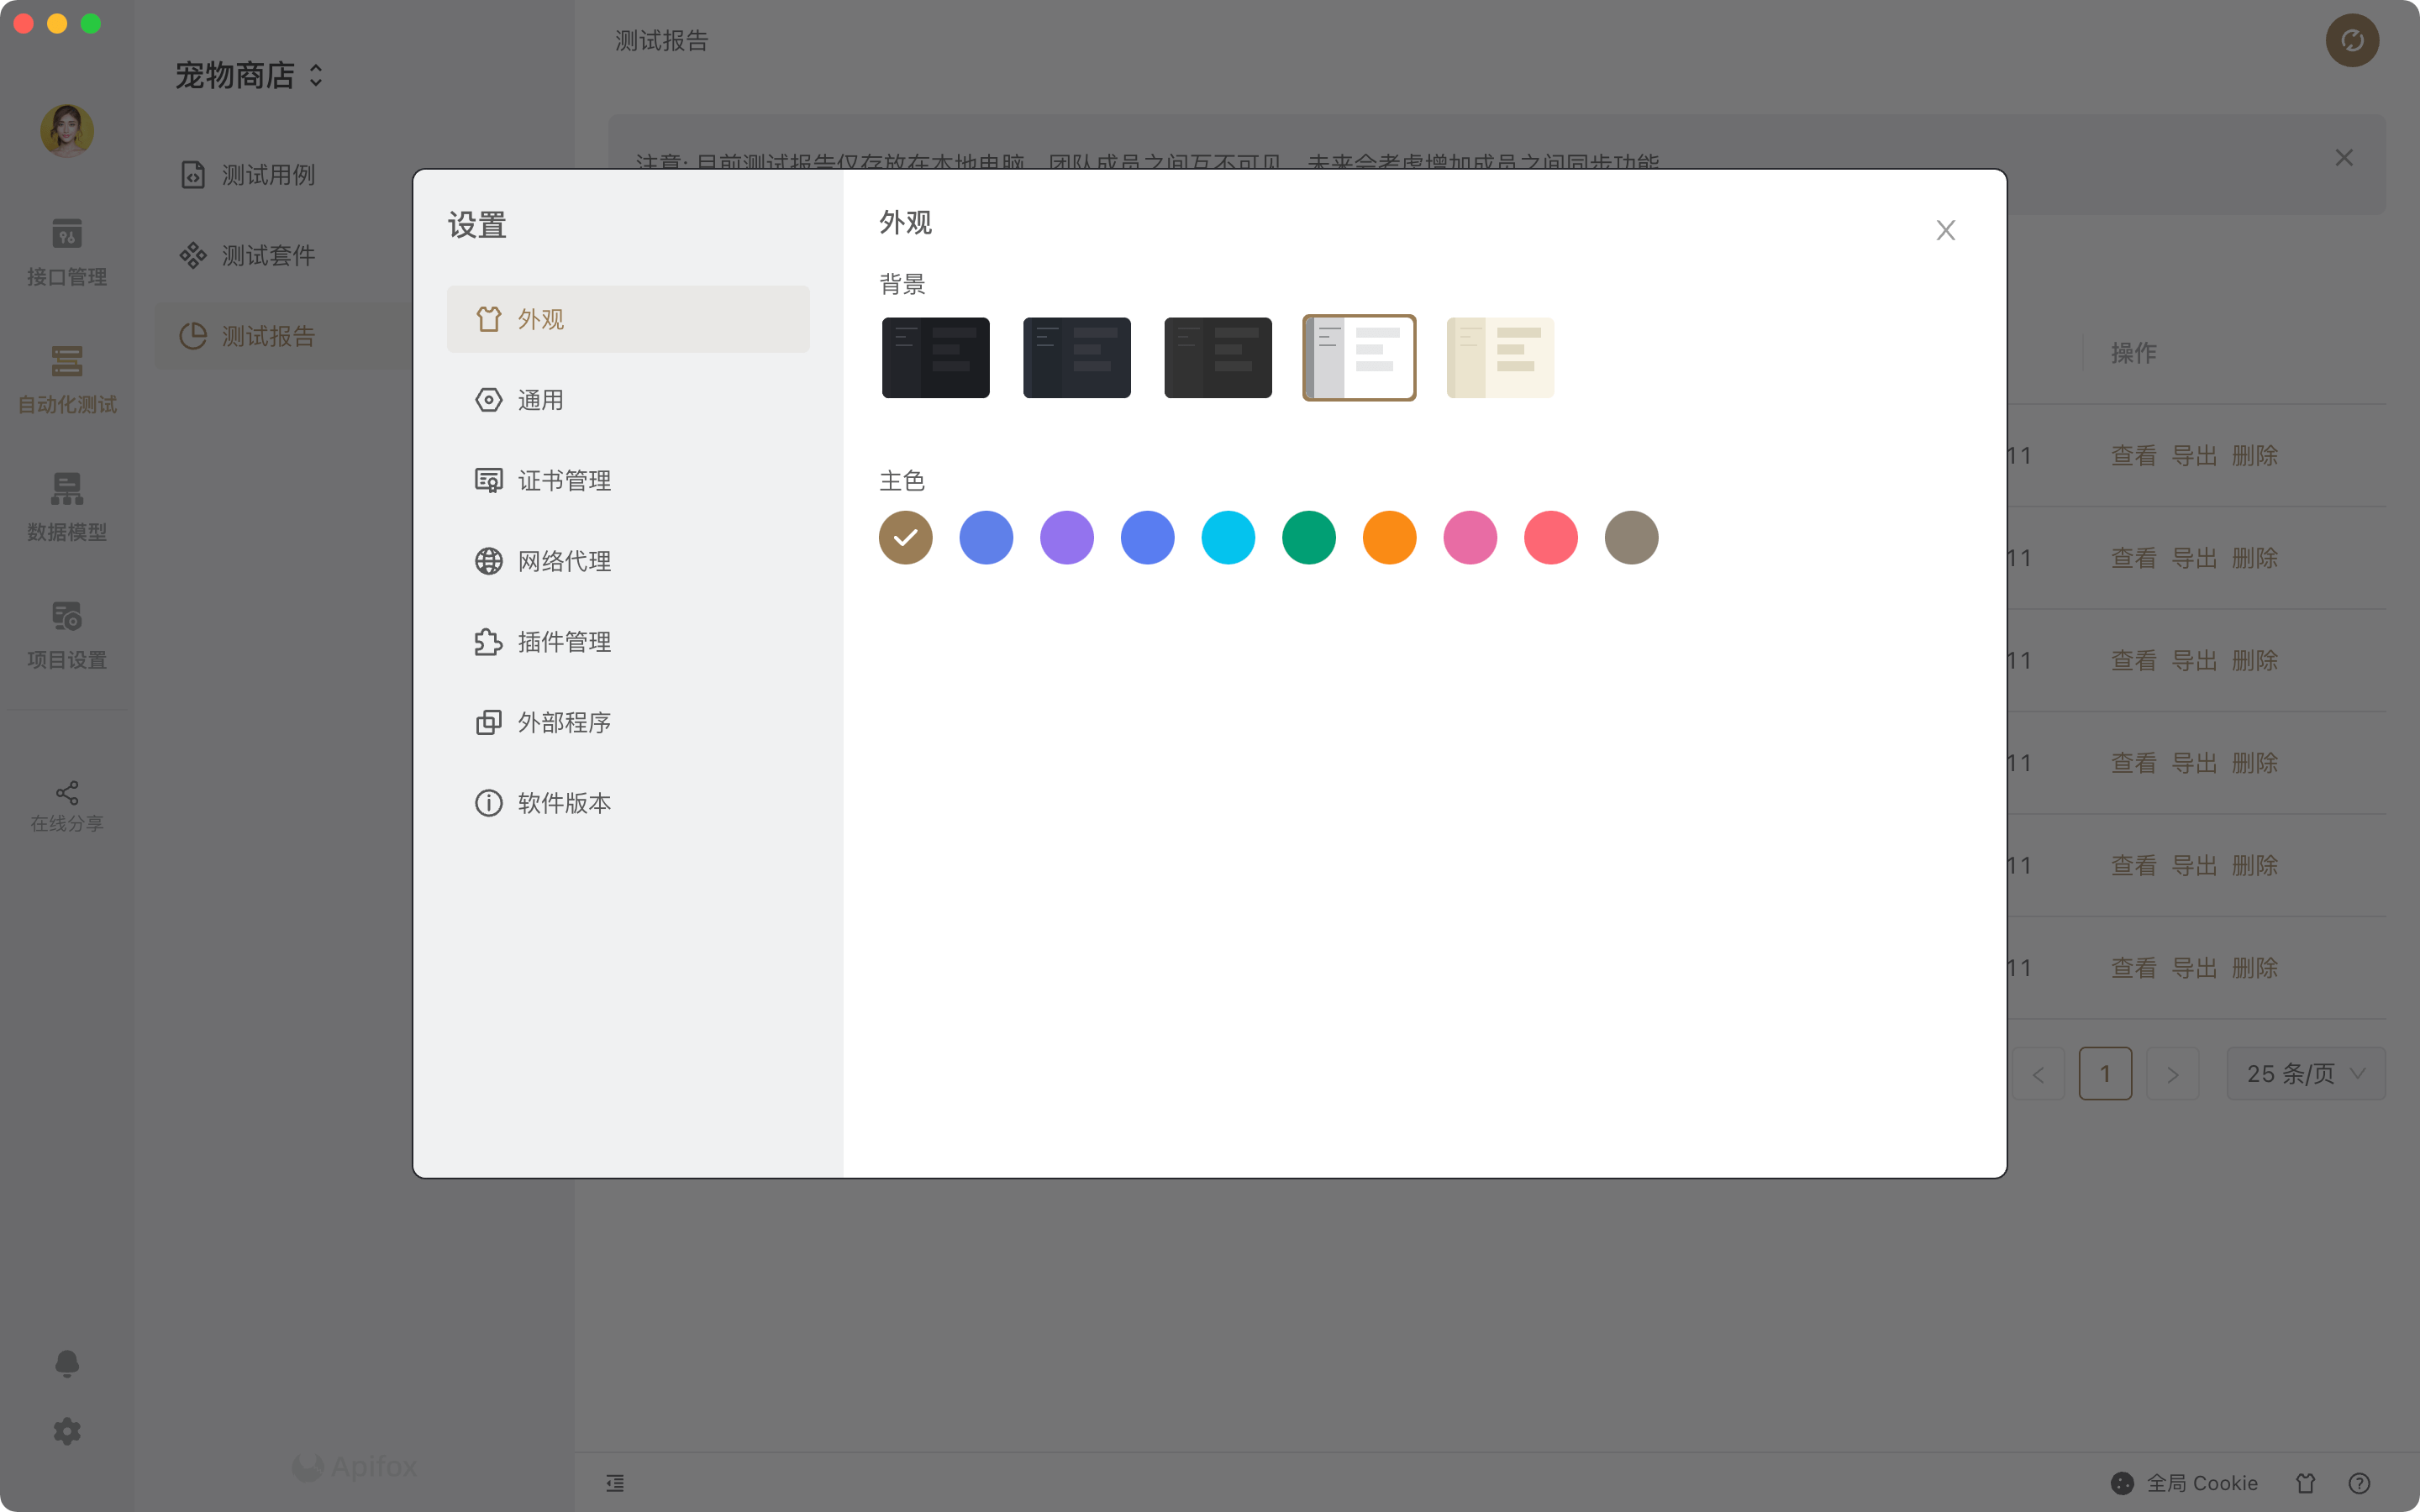Go to 接口管理 sidebar icon
This screenshot has height=1512, width=2420.
pos(67,252)
